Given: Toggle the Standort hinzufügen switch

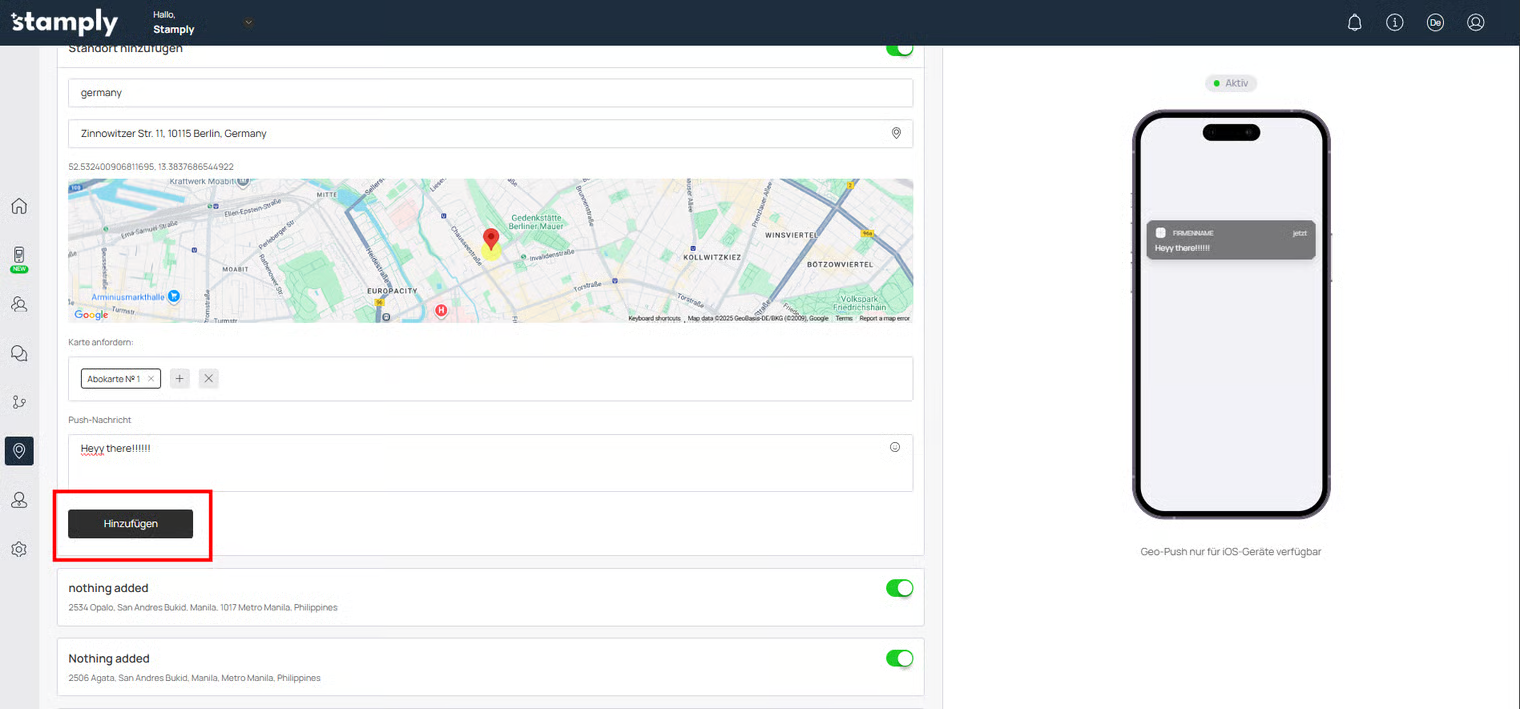Looking at the screenshot, I should (899, 49).
